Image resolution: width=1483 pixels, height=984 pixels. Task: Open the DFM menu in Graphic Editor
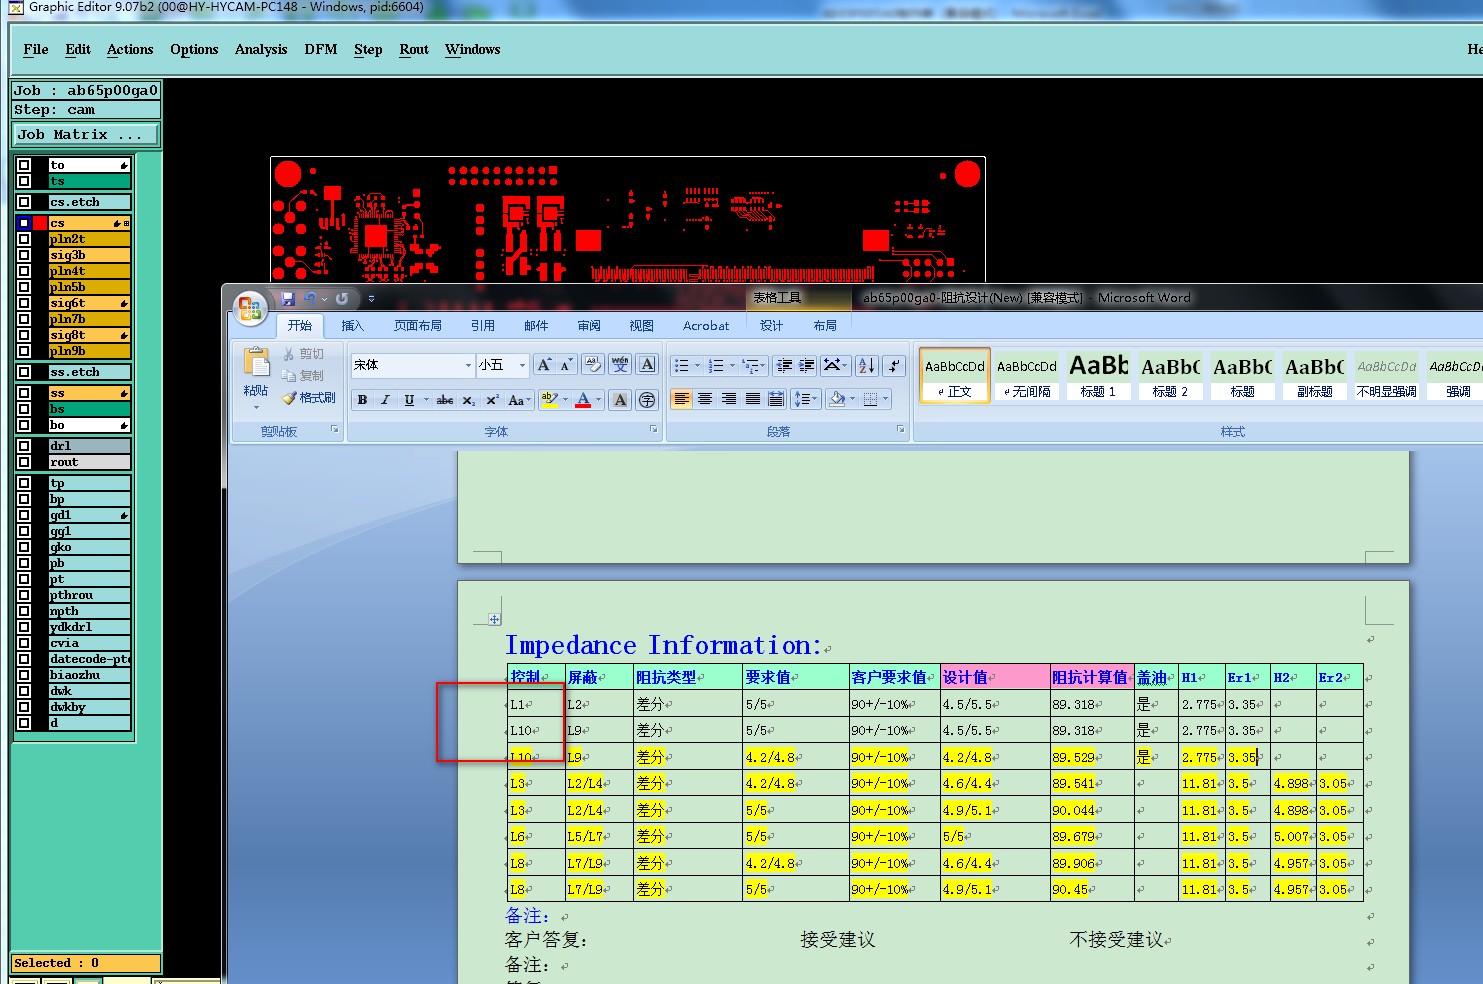click(321, 49)
